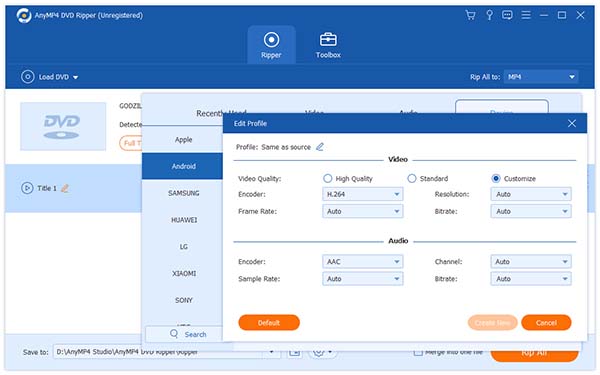Open the Frame Rate dropdown
600x375 pixels.
tap(363, 211)
